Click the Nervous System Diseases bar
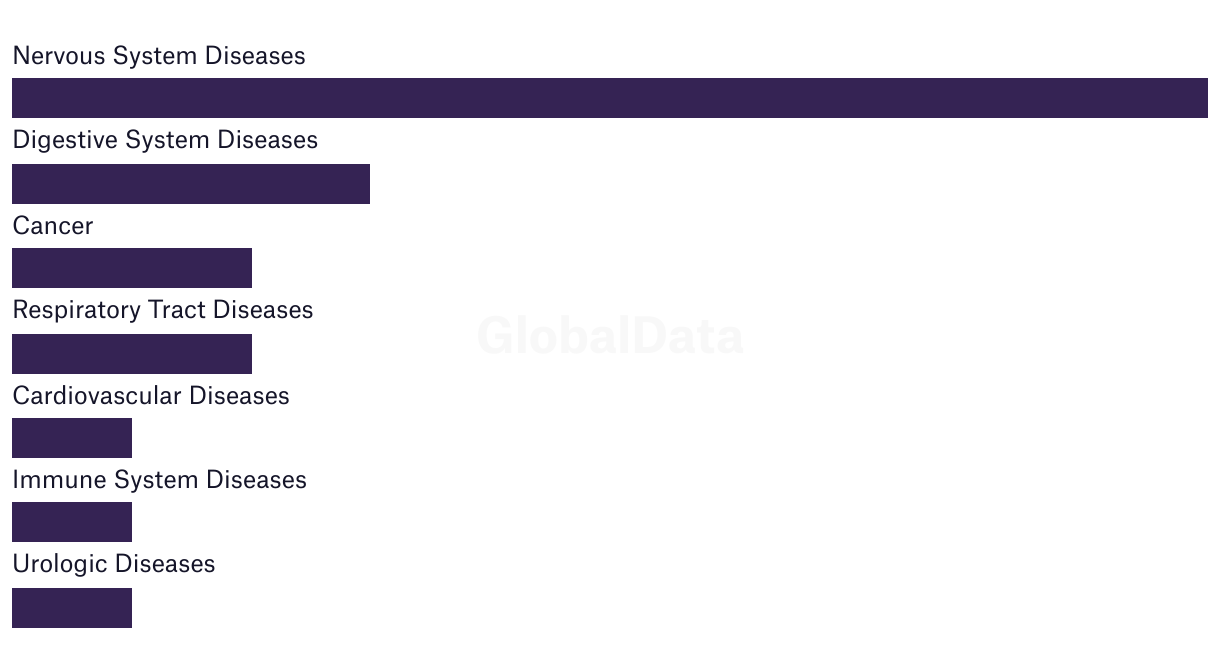This screenshot has width=1220, height=670. click(x=610, y=98)
